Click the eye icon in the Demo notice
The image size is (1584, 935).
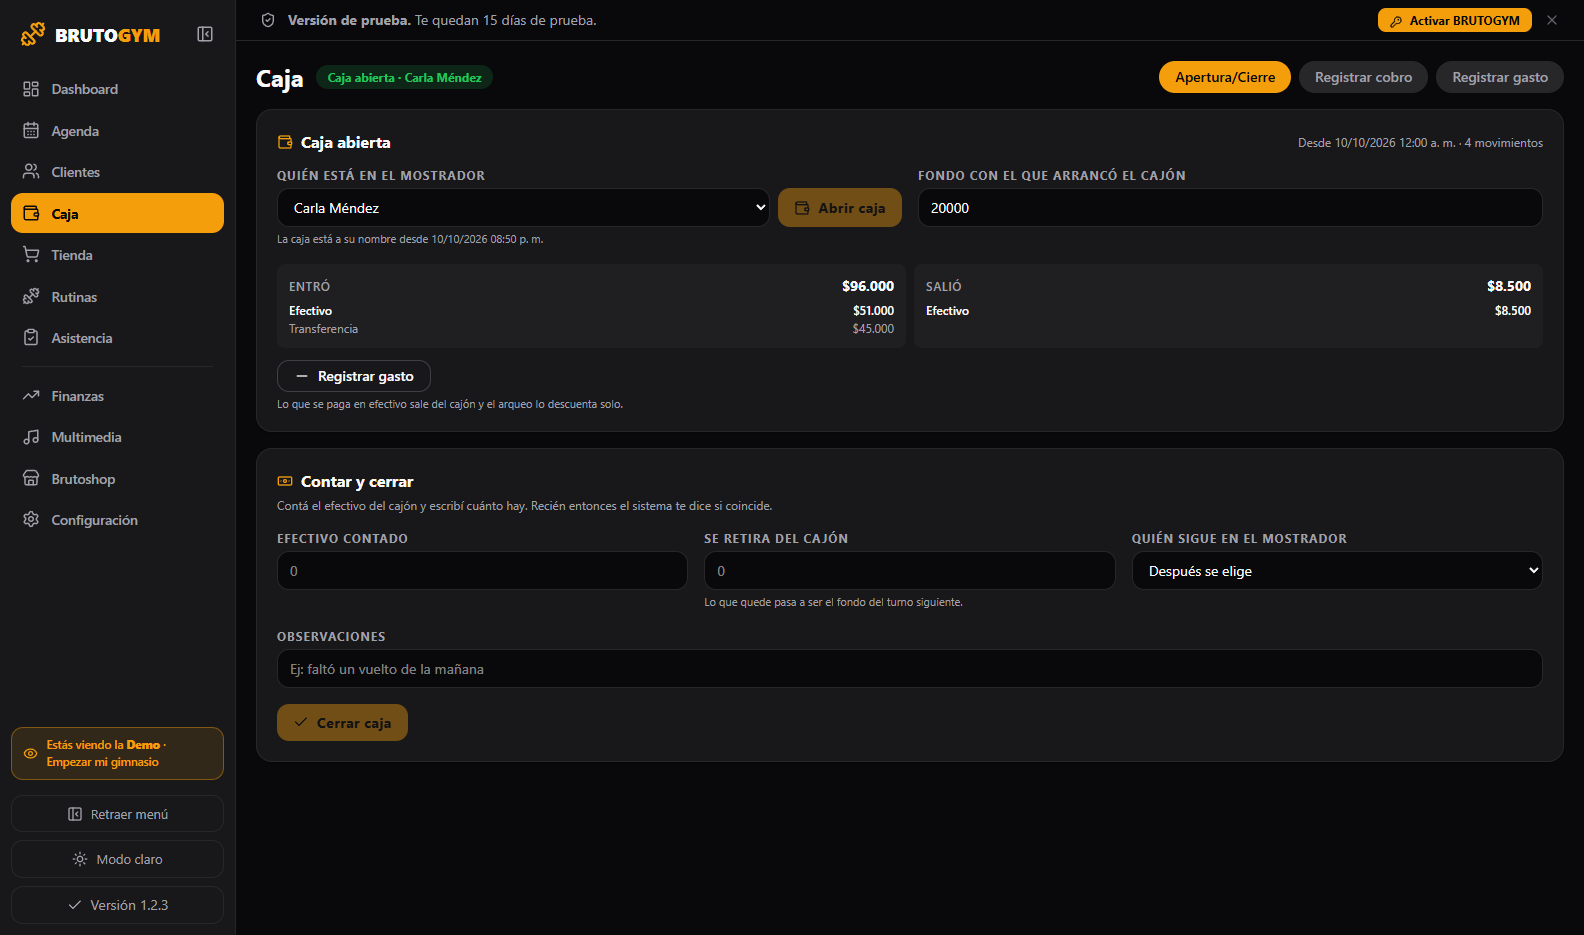click(x=30, y=753)
